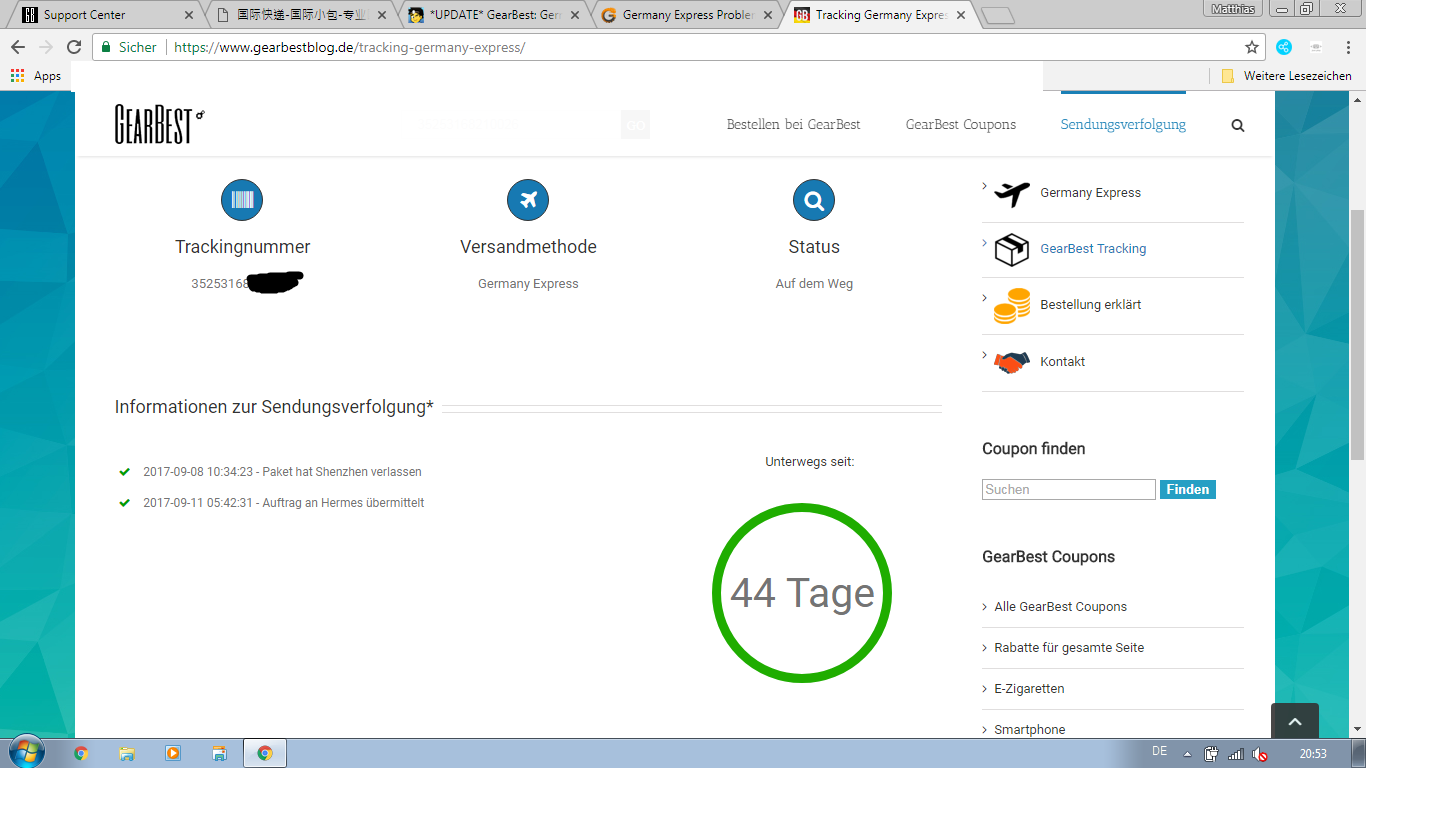The image size is (1452, 832).
Task: Click the Auftrag an Hermes übermittelt entry
Action: tap(284, 503)
